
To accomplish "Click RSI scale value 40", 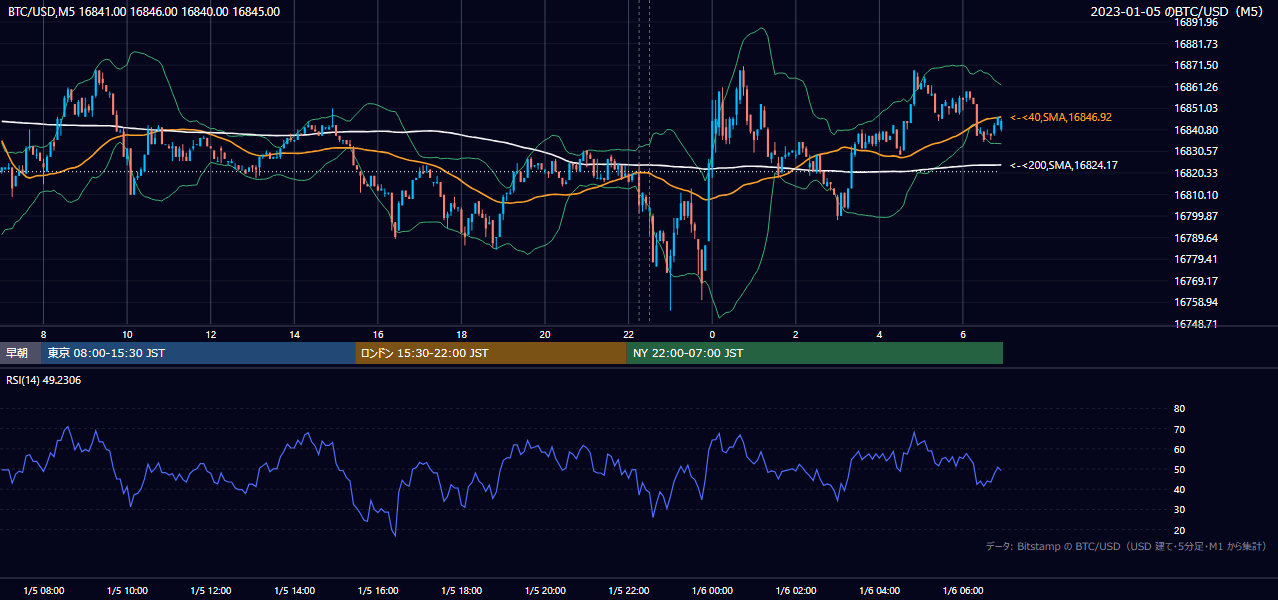I will click(x=1179, y=489).
